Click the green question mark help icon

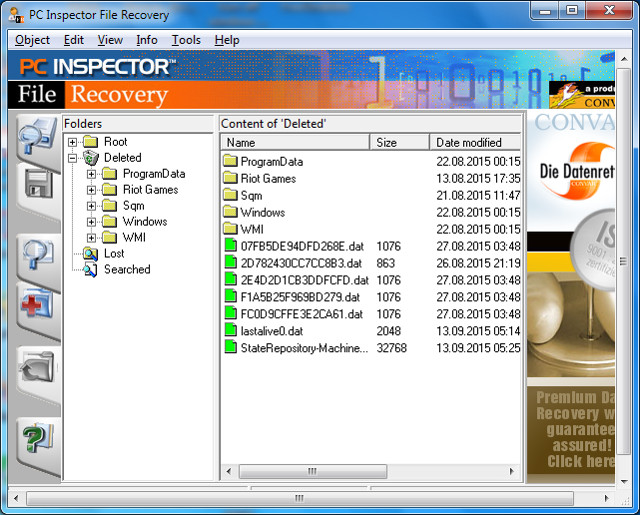pyautogui.click(x=38, y=438)
